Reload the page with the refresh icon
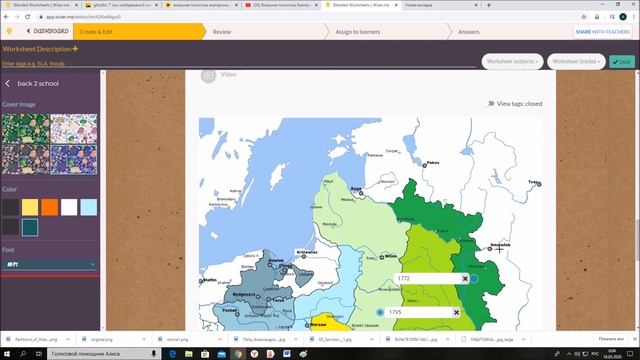Viewport: 640px width, 360px height. coord(27,17)
